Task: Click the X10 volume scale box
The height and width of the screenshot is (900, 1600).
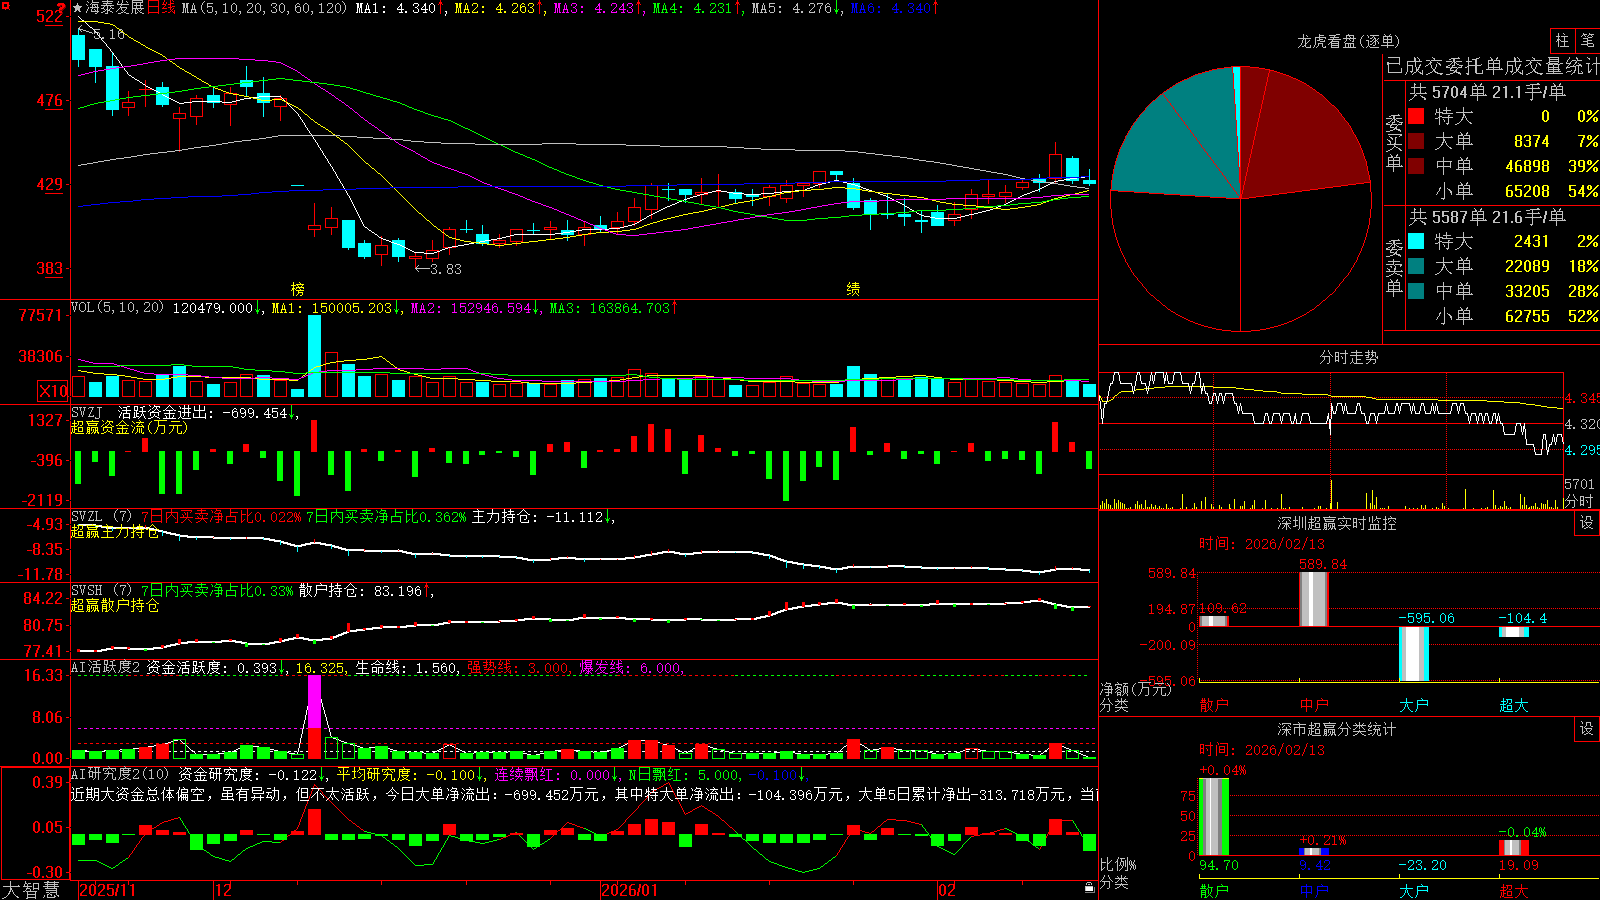Action: (x=53, y=391)
